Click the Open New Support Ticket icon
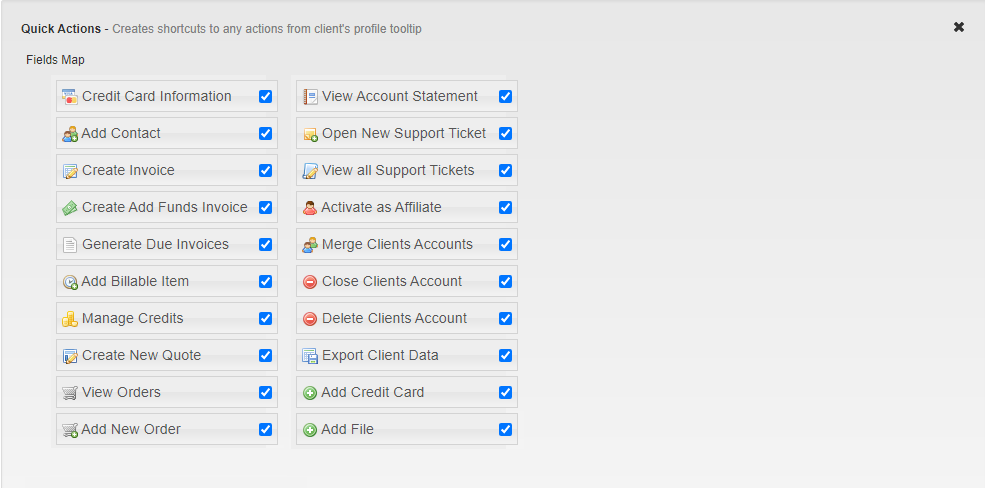This screenshot has width=985, height=488. pyautogui.click(x=310, y=134)
